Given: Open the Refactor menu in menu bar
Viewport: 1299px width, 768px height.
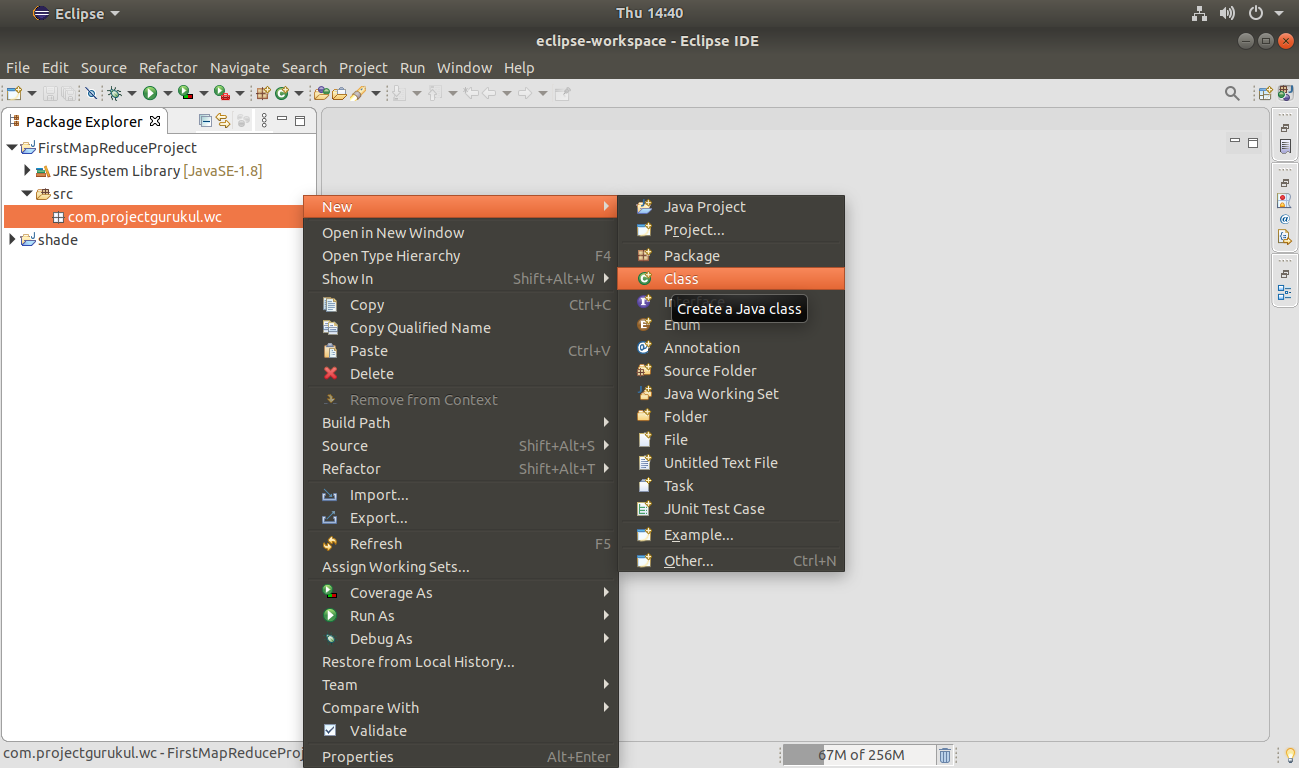Looking at the screenshot, I should click(168, 68).
